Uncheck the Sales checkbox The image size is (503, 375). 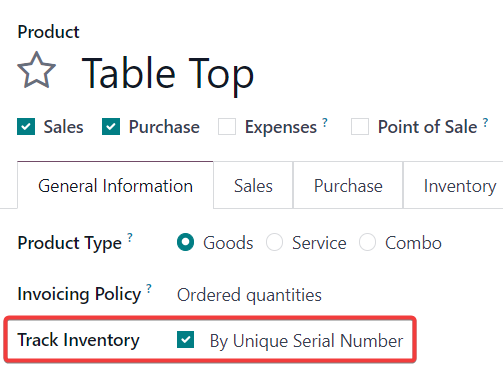[26, 127]
